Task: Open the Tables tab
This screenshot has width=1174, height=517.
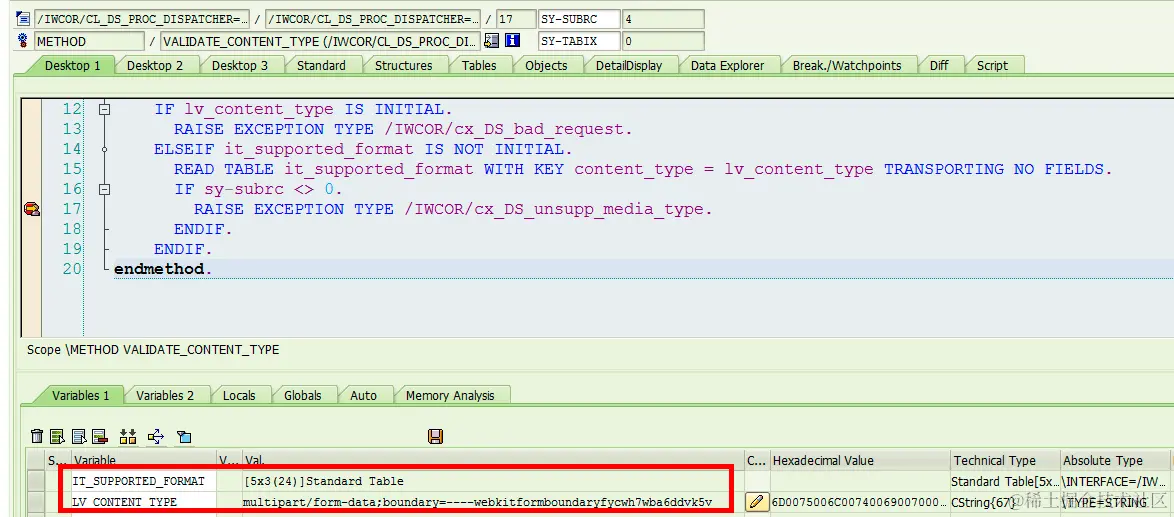Action: (x=479, y=65)
